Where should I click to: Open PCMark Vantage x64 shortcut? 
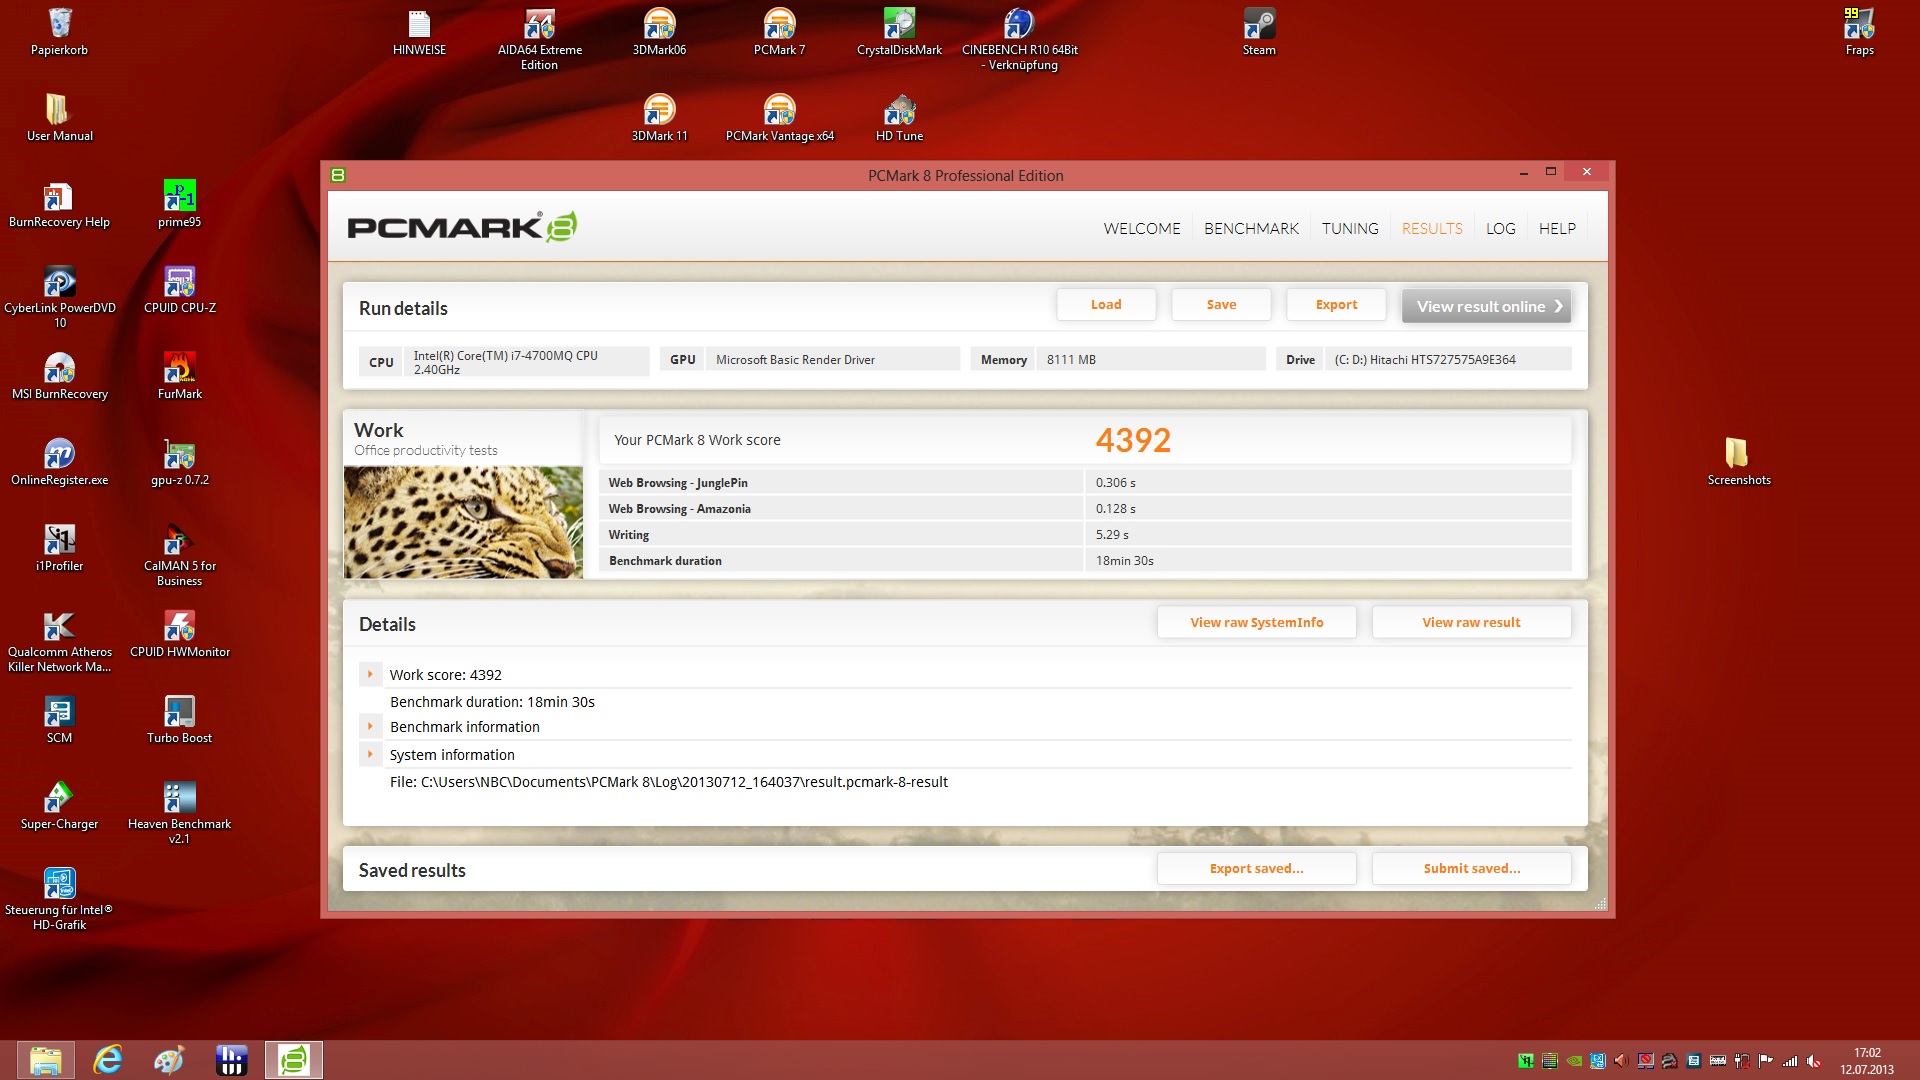(x=779, y=117)
